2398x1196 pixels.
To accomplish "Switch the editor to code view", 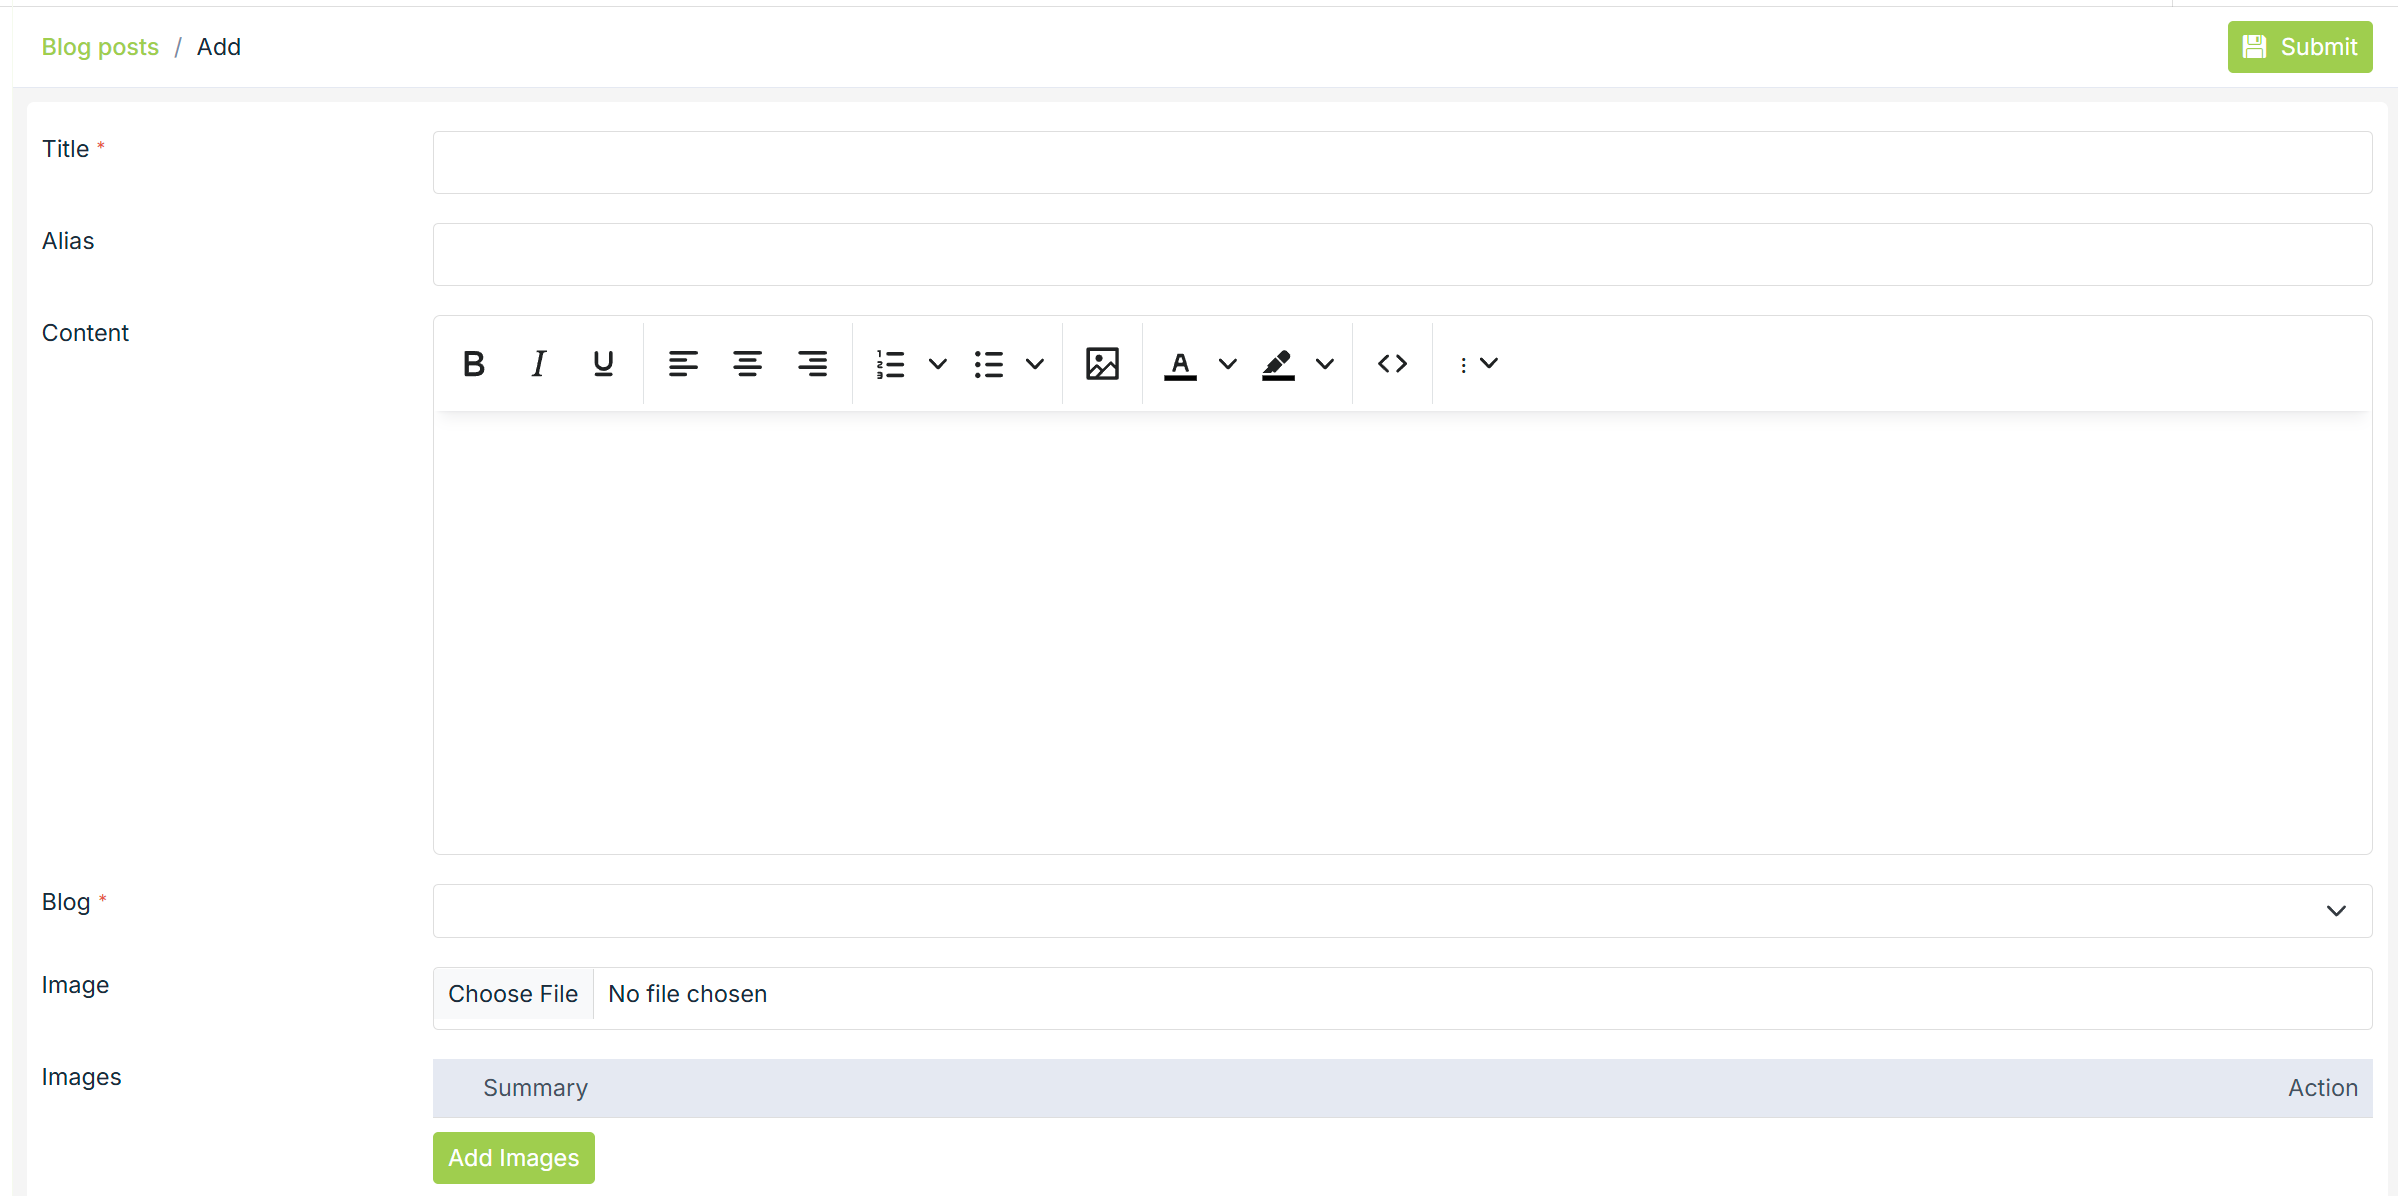I will pos(1391,363).
